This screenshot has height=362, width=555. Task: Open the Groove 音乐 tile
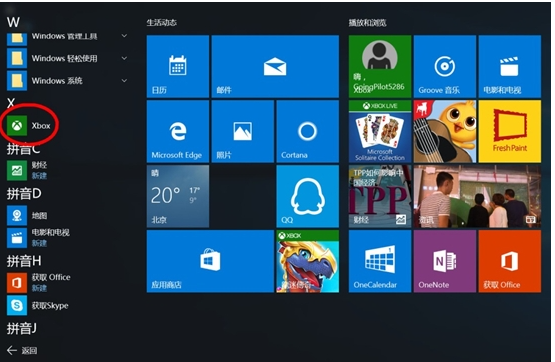[x=445, y=66]
